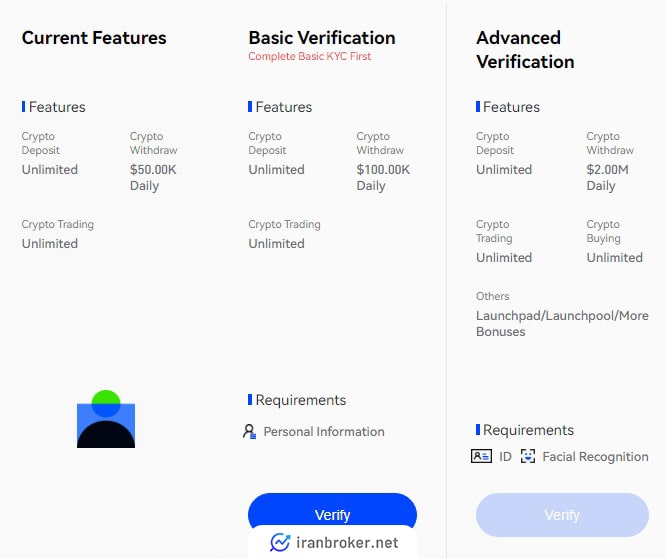Click the Requirements label under Advanced Verification
665x559 pixels.
click(x=528, y=430)
